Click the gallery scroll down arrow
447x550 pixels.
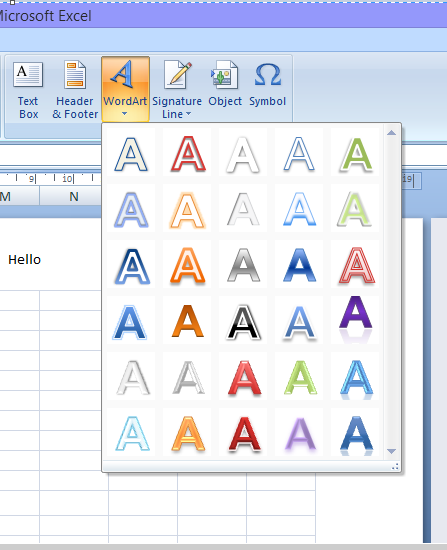point(392,451)
